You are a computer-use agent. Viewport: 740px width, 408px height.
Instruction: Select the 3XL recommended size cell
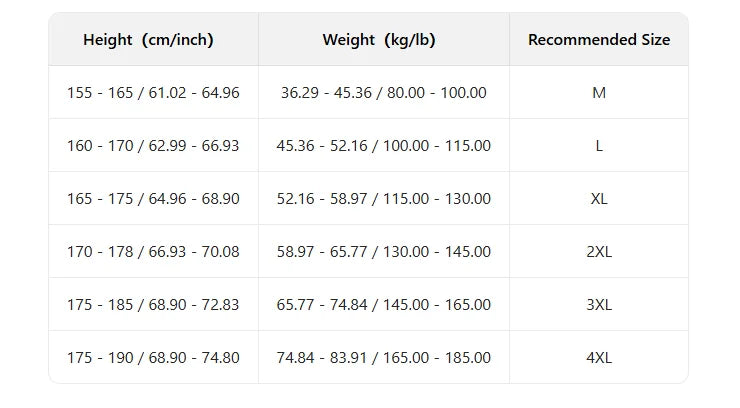(599, 305)
